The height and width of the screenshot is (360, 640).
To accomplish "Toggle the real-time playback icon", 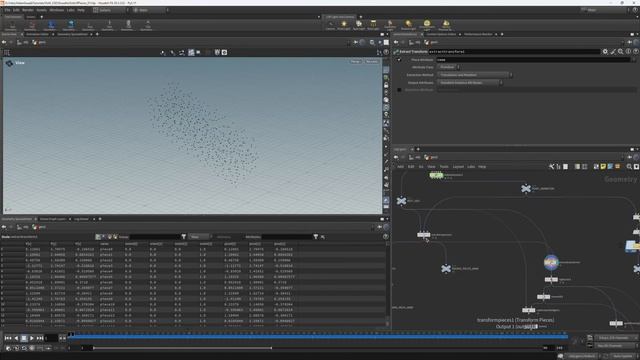I will pyautogui.click(x=8, y=348).
